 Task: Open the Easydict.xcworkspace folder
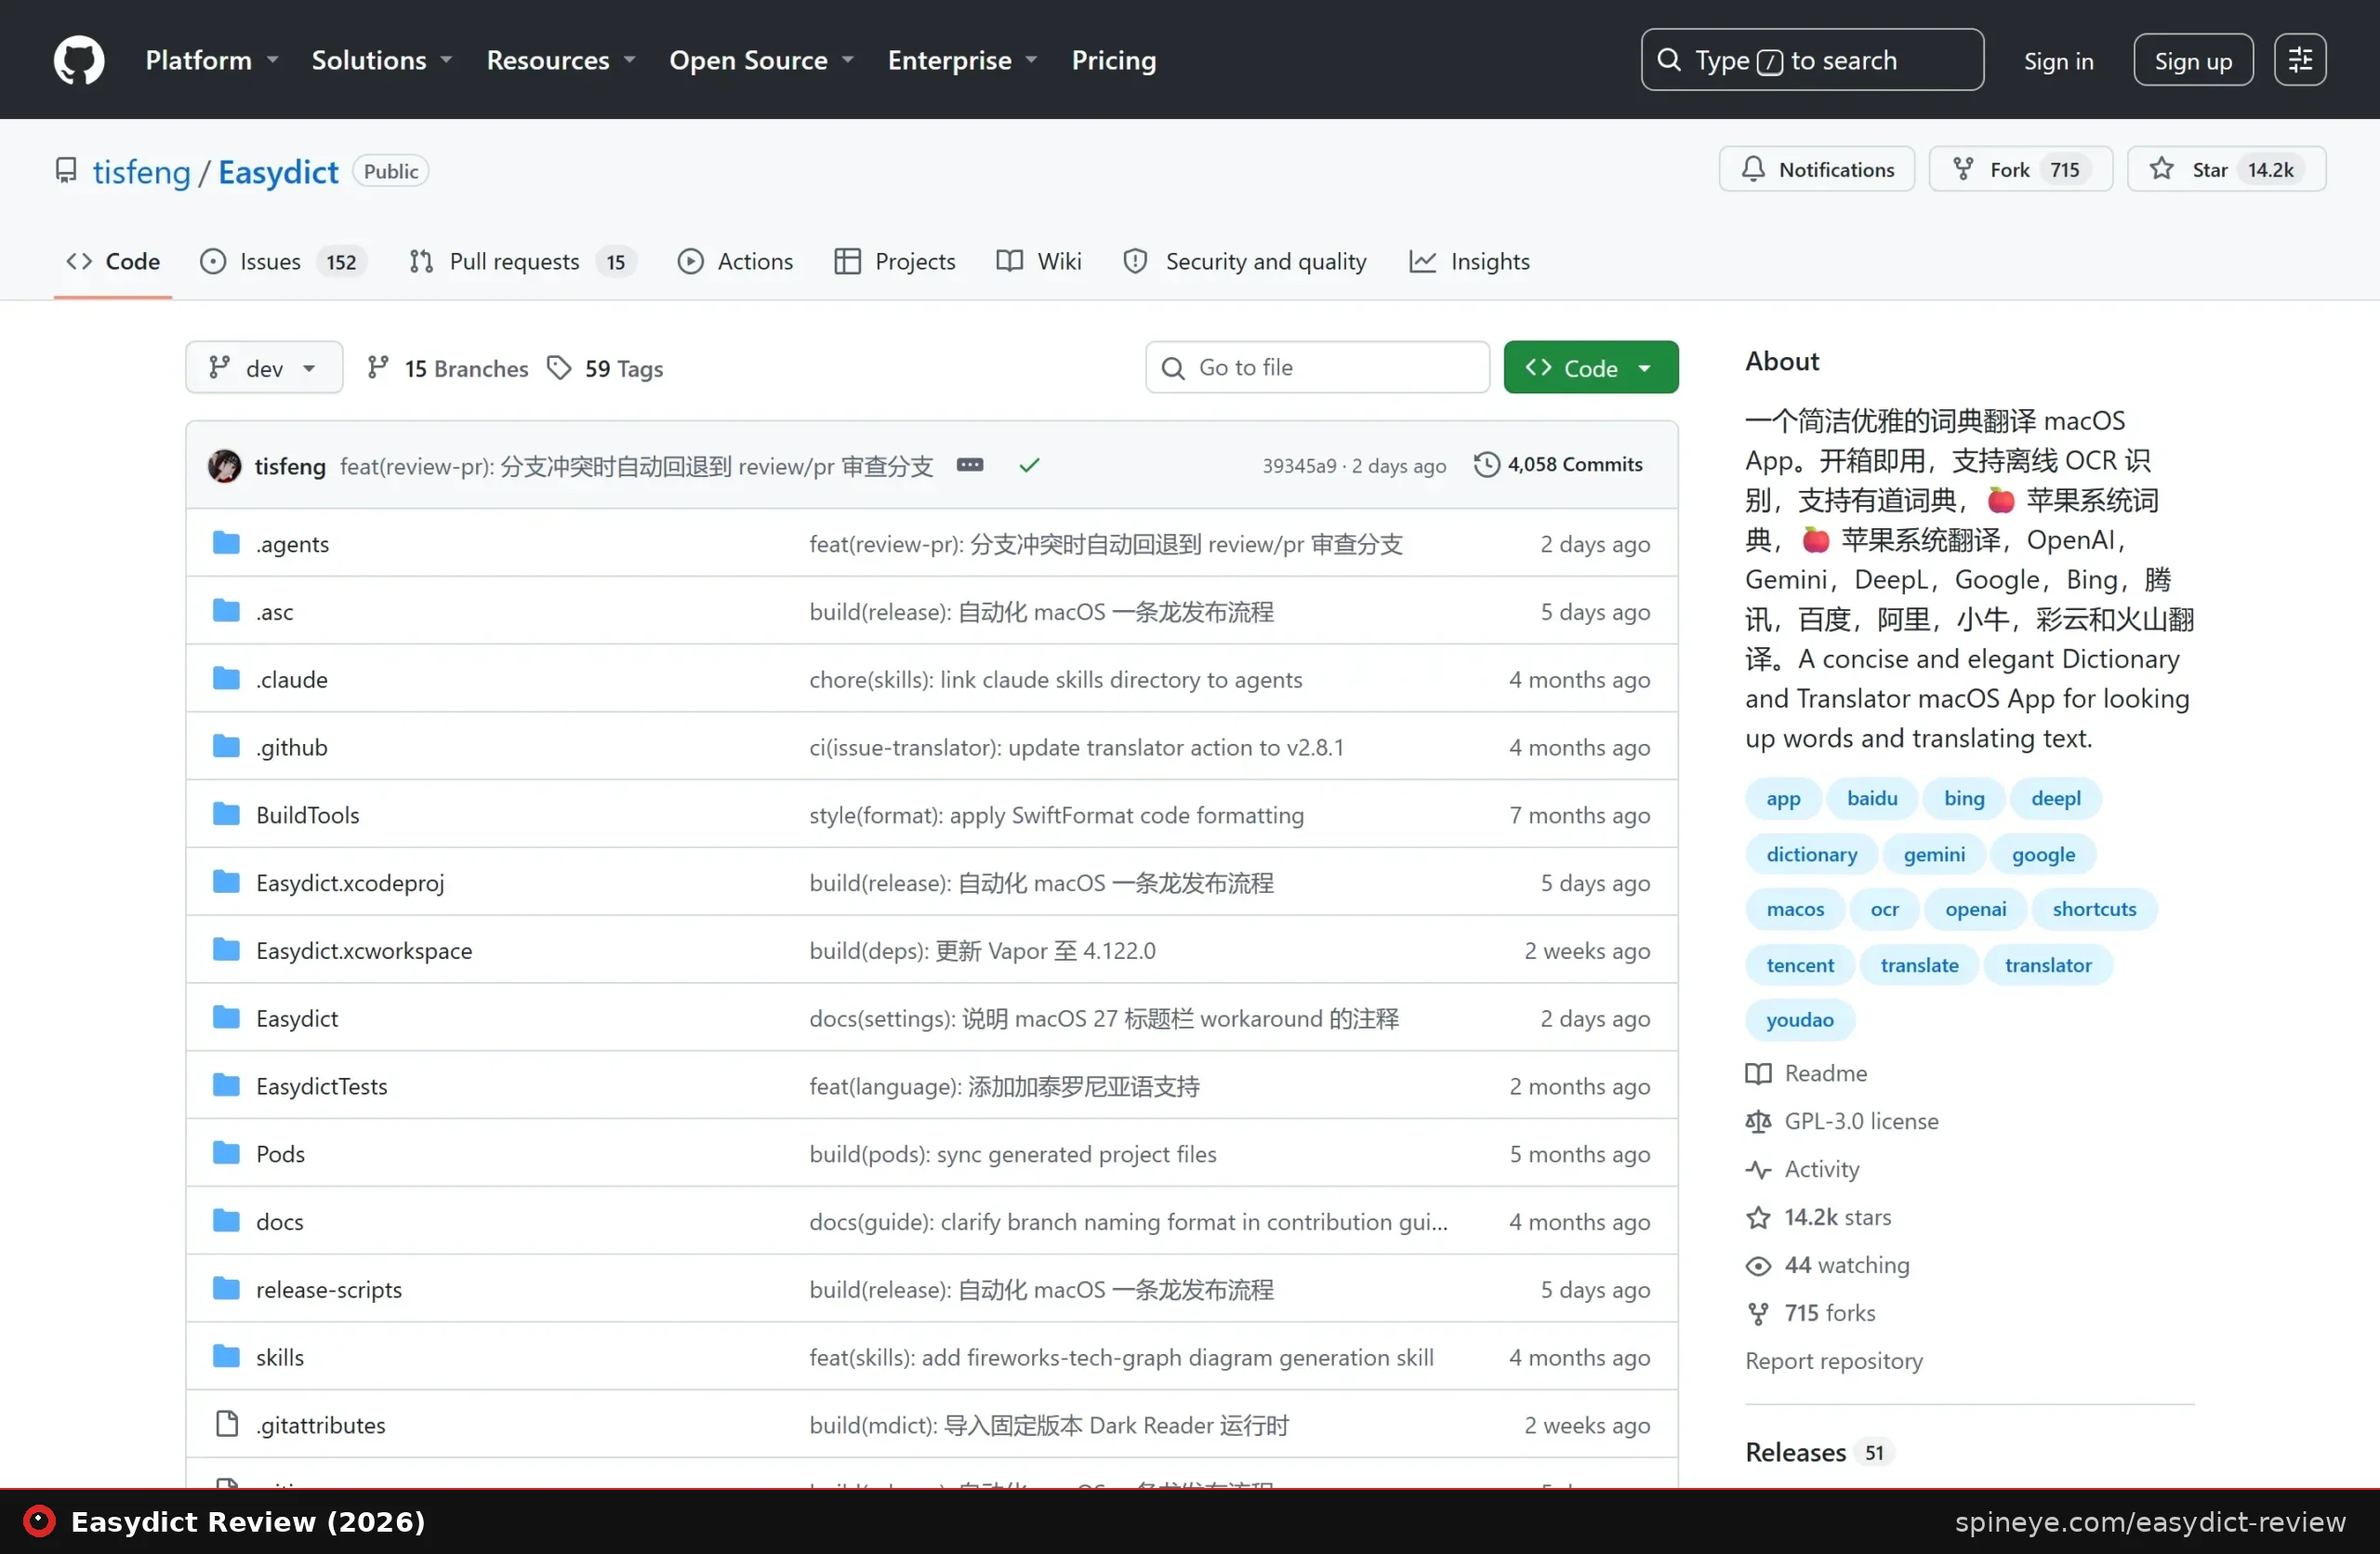(364, 950)
